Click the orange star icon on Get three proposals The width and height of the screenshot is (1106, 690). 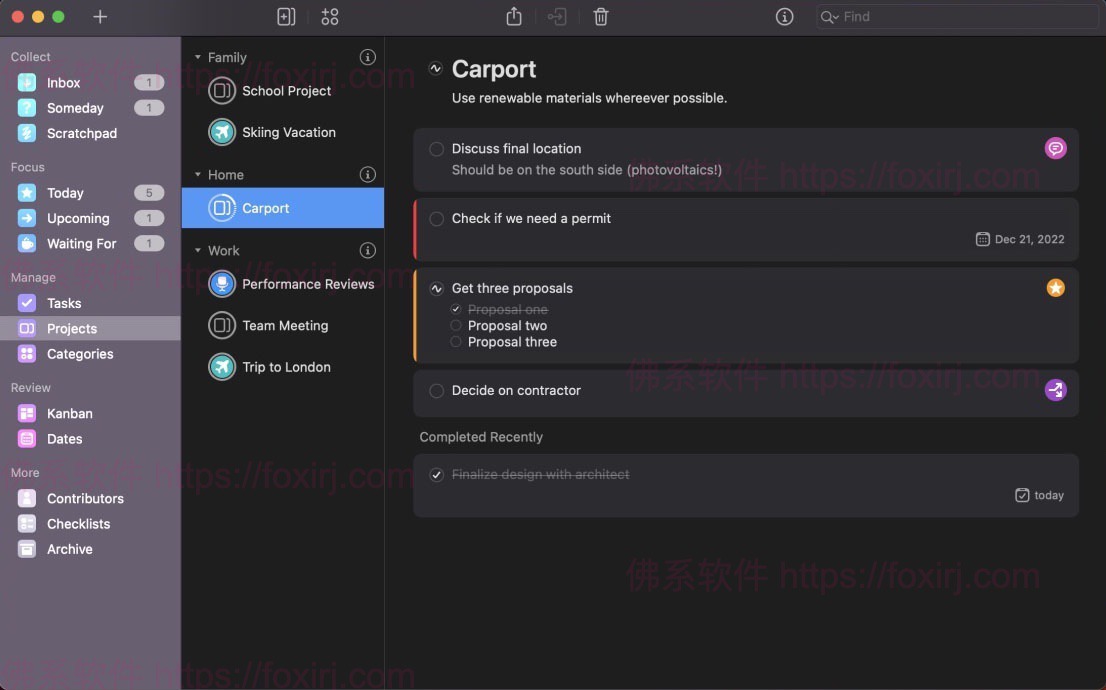click(1055, 288)
